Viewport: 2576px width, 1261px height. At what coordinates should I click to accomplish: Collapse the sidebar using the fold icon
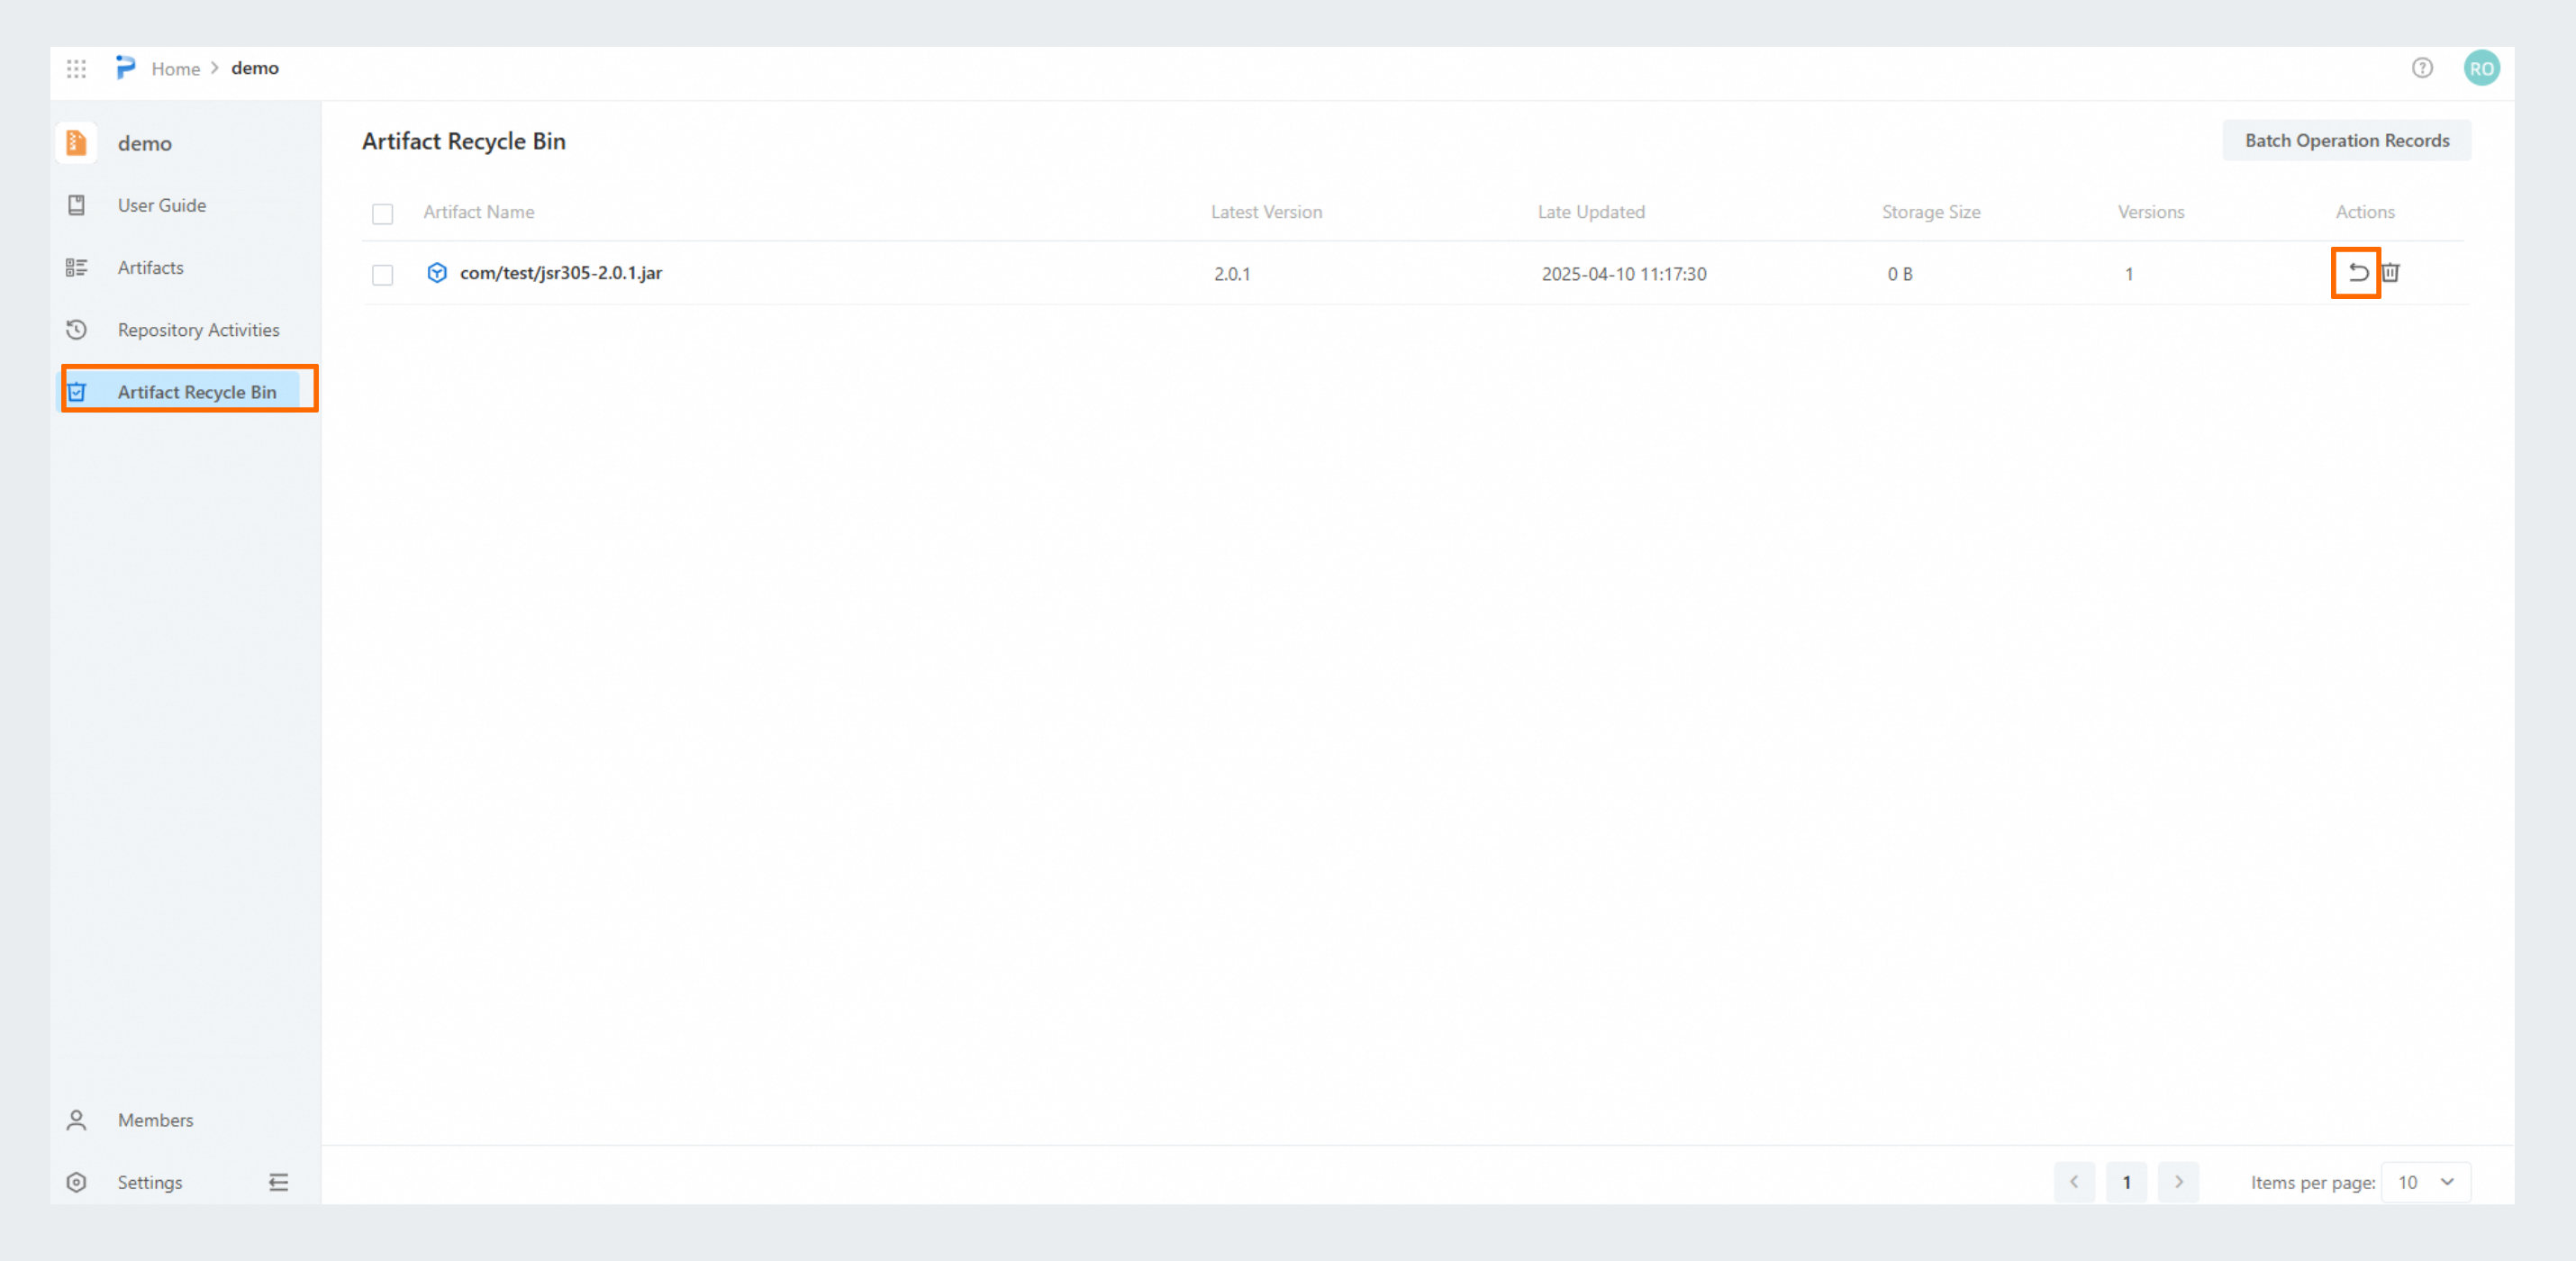pyautogui.click(x=278, y=1182)
